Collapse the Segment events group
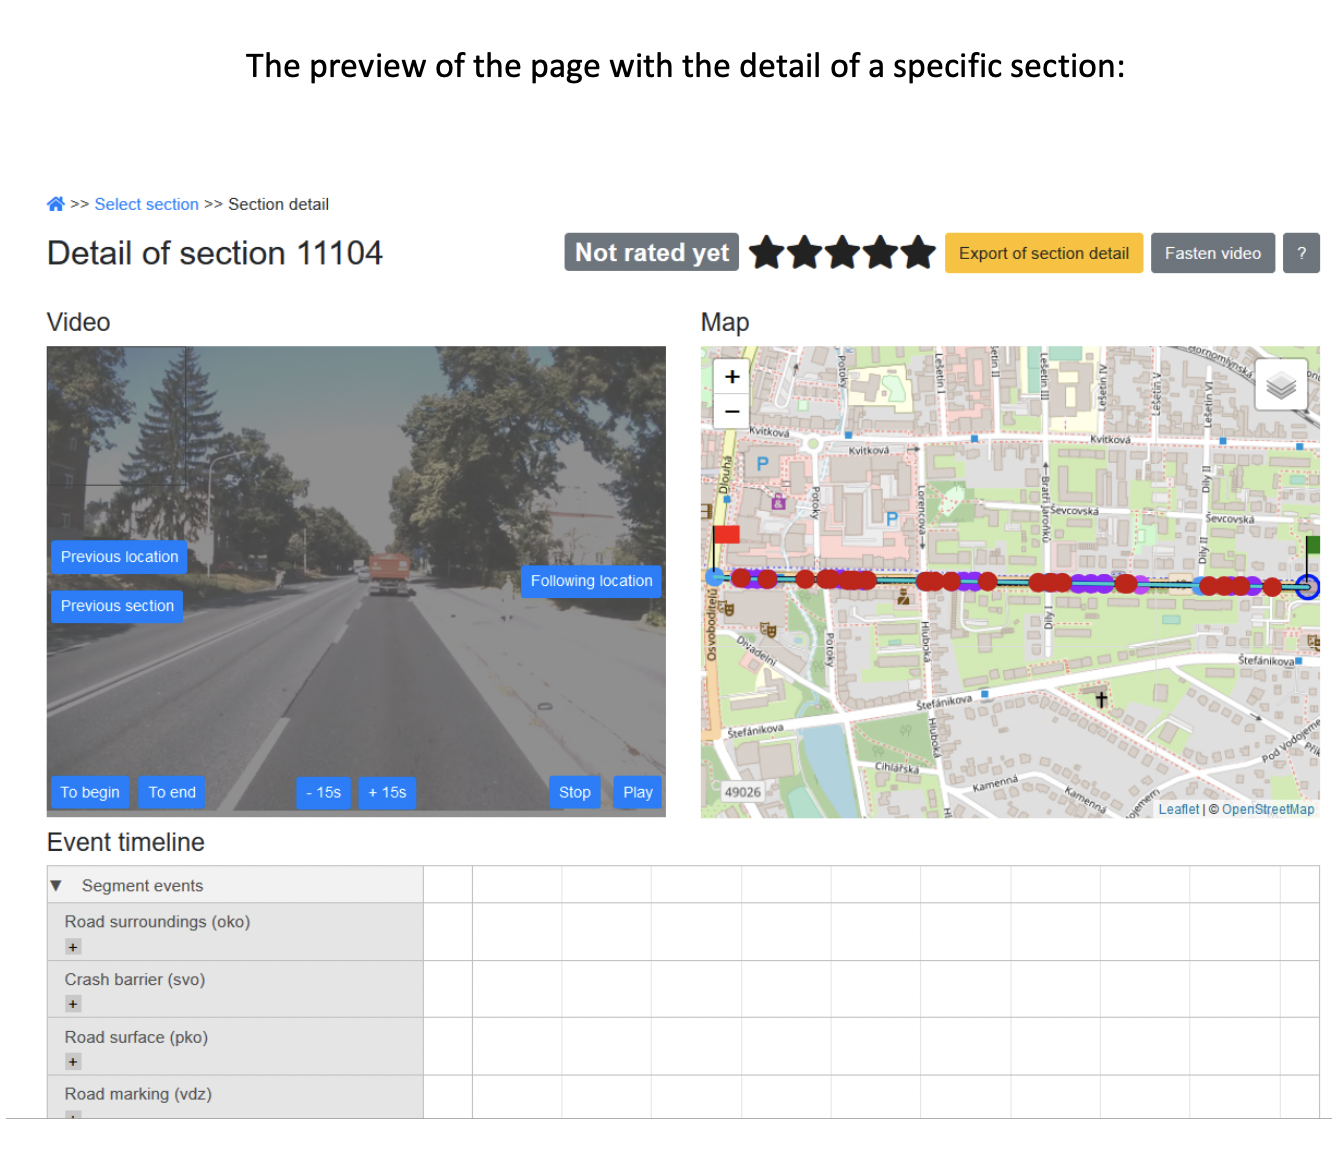 pos(56,885)
